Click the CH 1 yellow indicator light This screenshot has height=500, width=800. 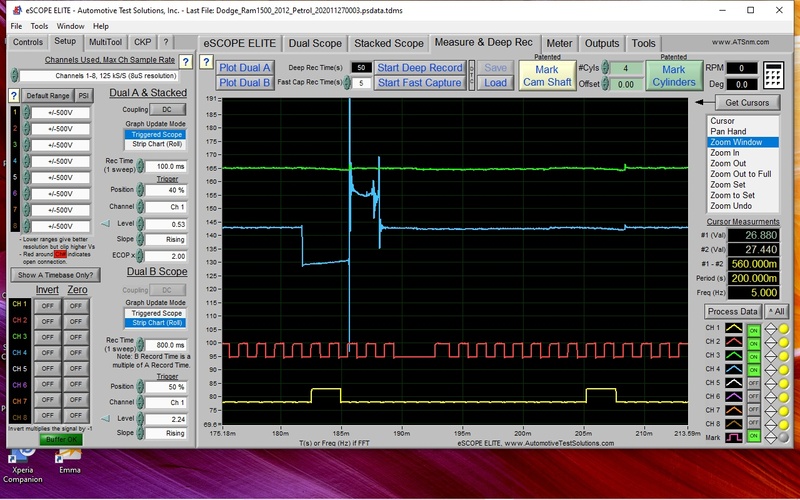click(783, 329)
